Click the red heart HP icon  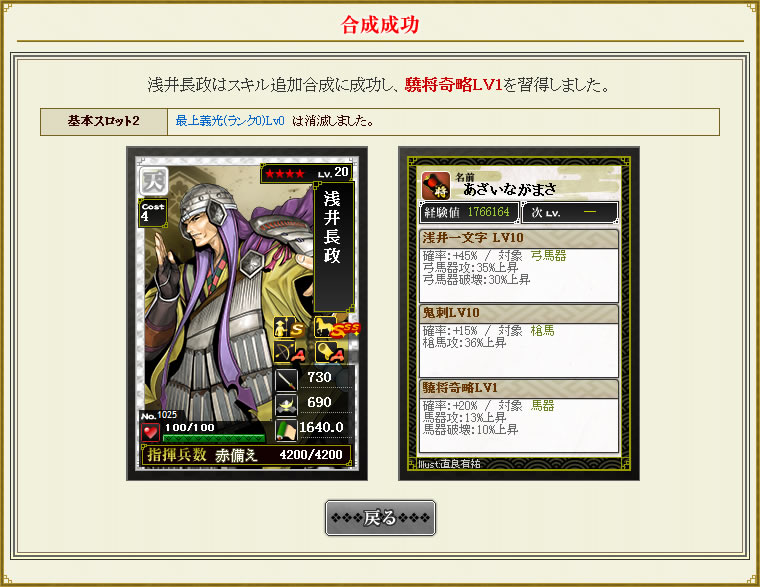coord(150,432)
